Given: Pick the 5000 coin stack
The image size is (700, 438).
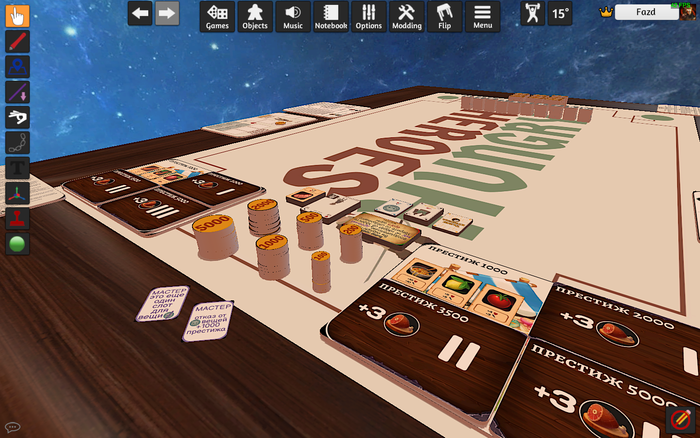Looking at the screenshot, I should coord(215,237).
